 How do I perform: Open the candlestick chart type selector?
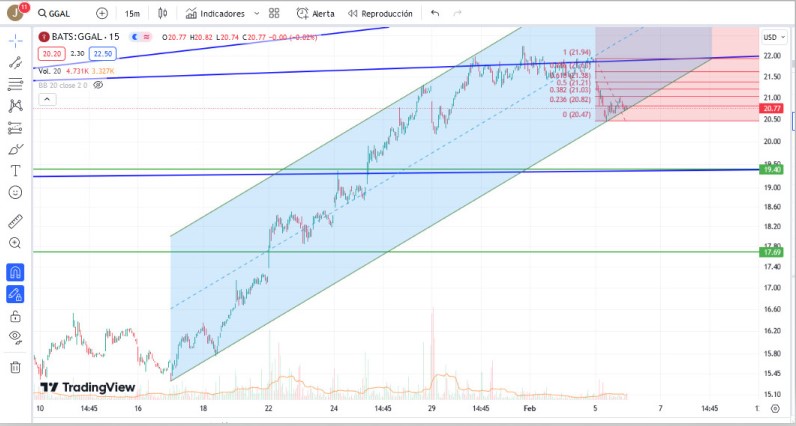tap(162, 14)
